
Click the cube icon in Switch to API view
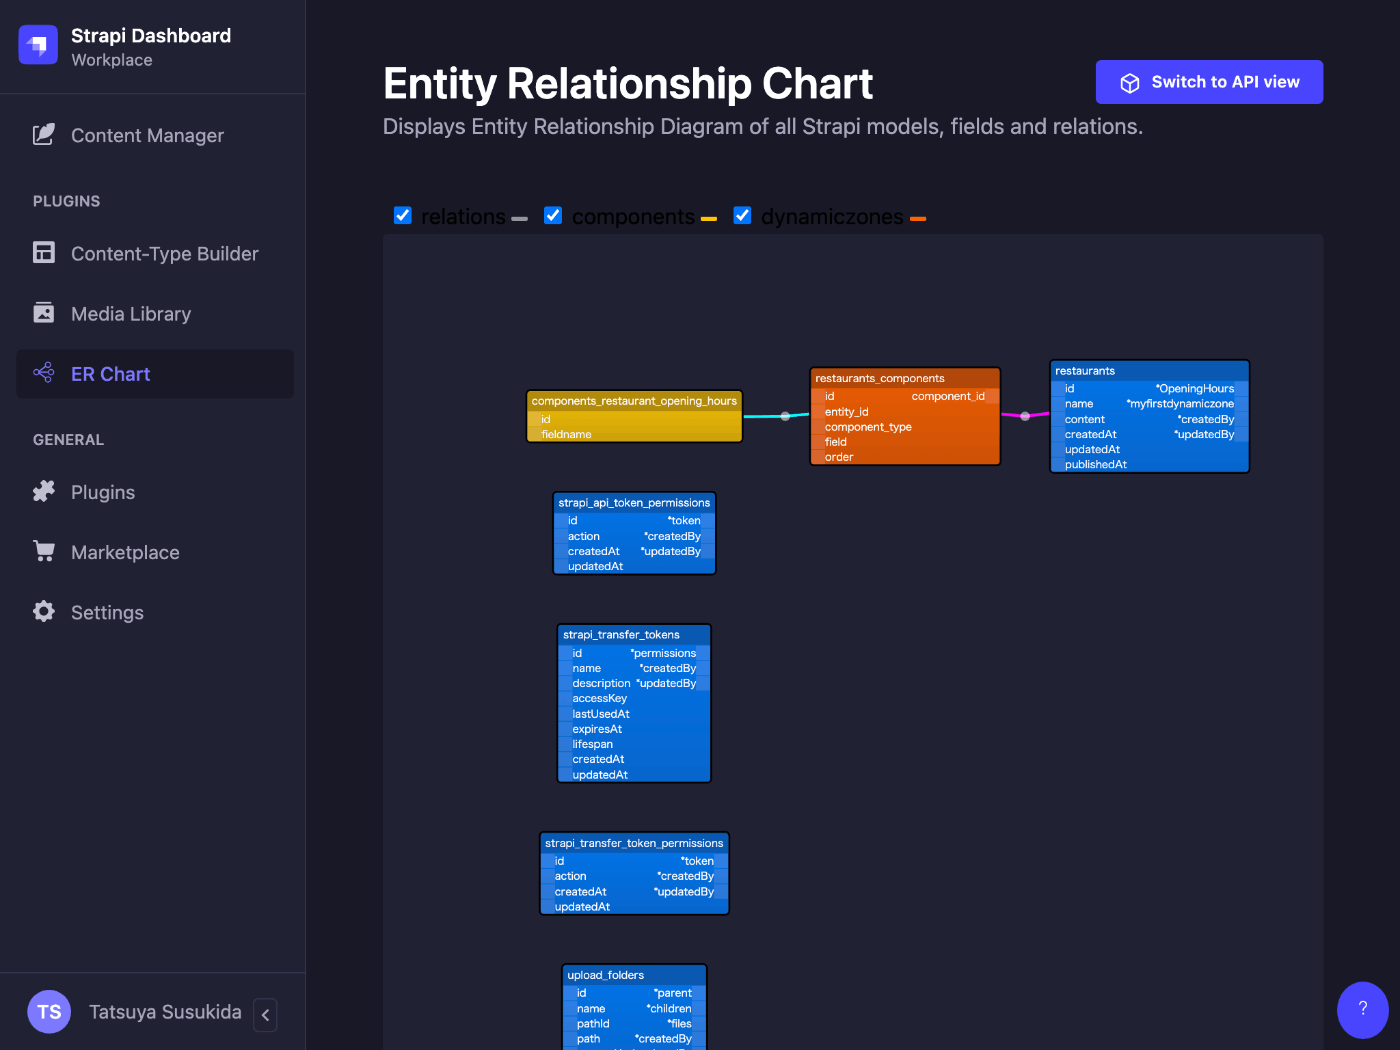[x=1130, y=83]
